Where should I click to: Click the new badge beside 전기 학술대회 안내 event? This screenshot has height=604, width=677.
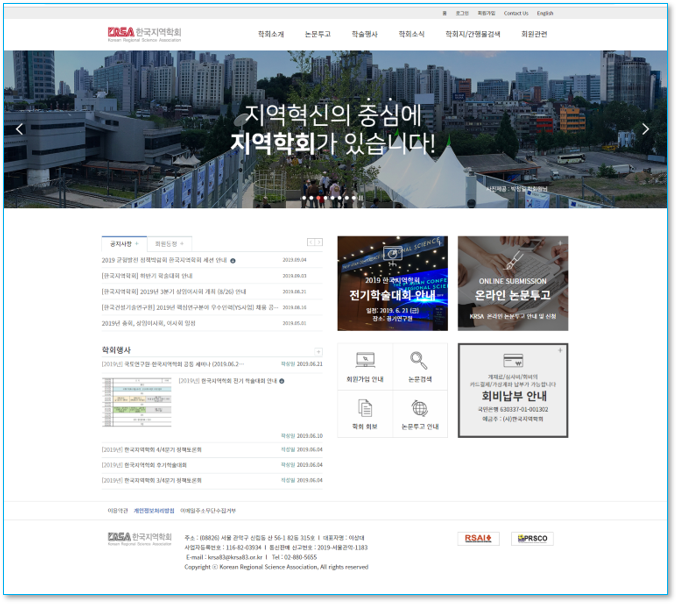tap(282, 381)
